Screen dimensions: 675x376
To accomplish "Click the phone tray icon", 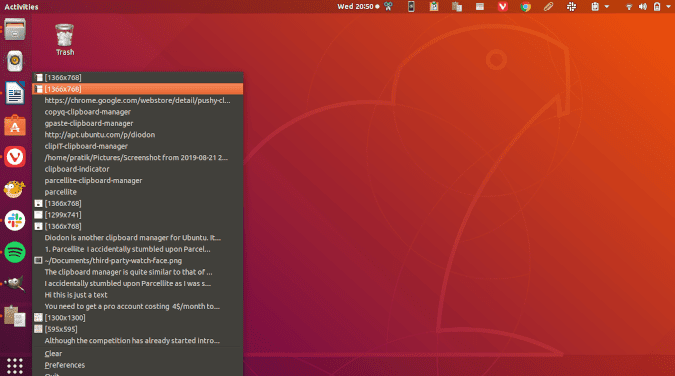I will pos(411,6).
